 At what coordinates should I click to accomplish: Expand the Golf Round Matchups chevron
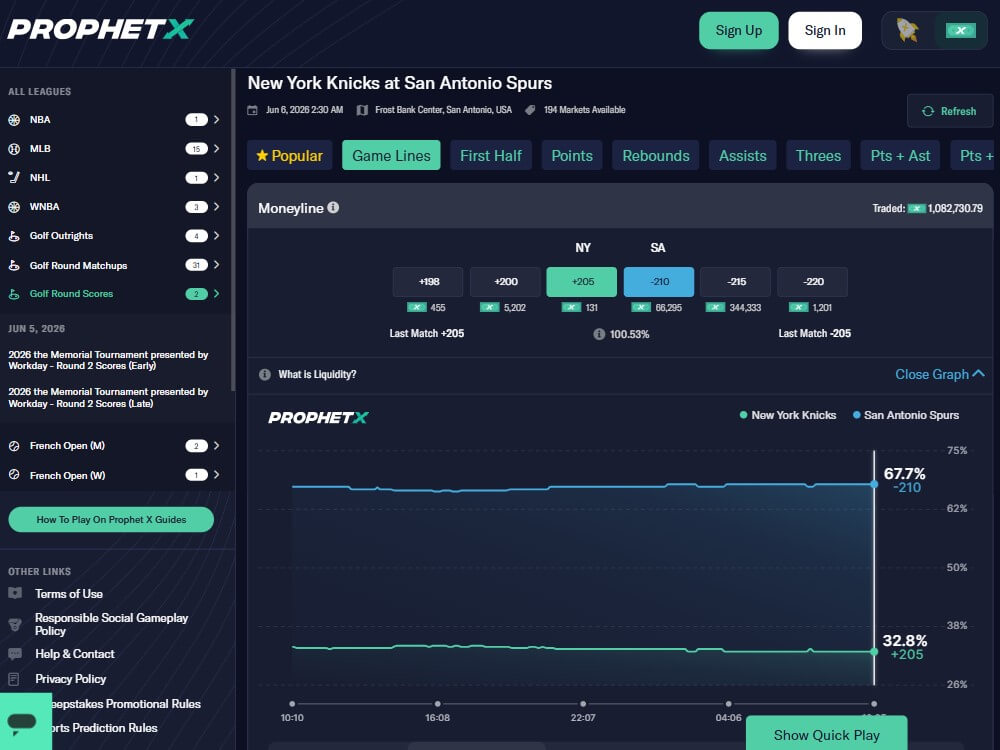tap(217, 265)
